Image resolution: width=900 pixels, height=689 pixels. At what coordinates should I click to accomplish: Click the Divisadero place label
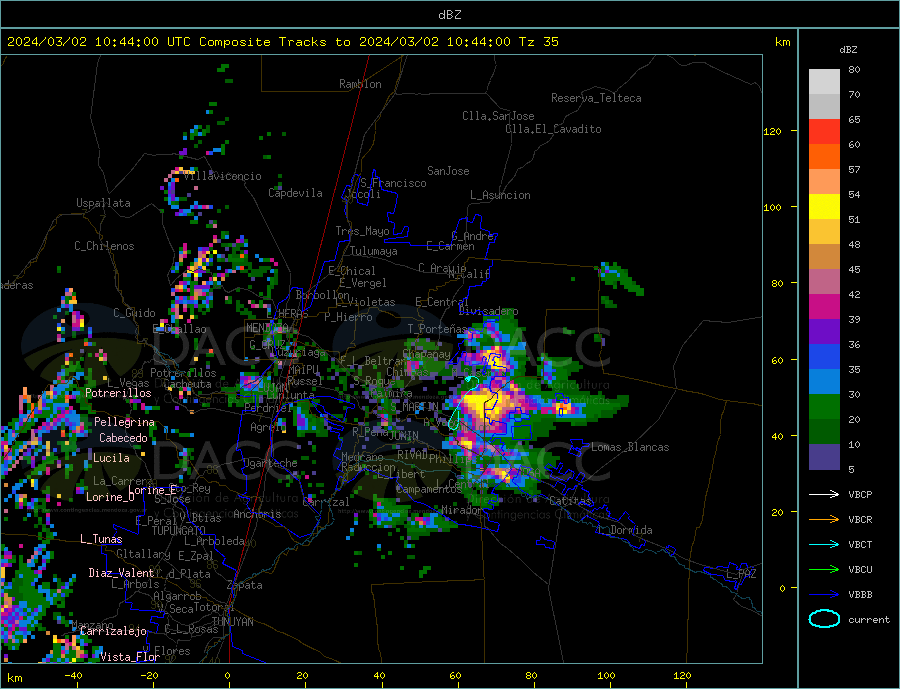tap(488, 311)
